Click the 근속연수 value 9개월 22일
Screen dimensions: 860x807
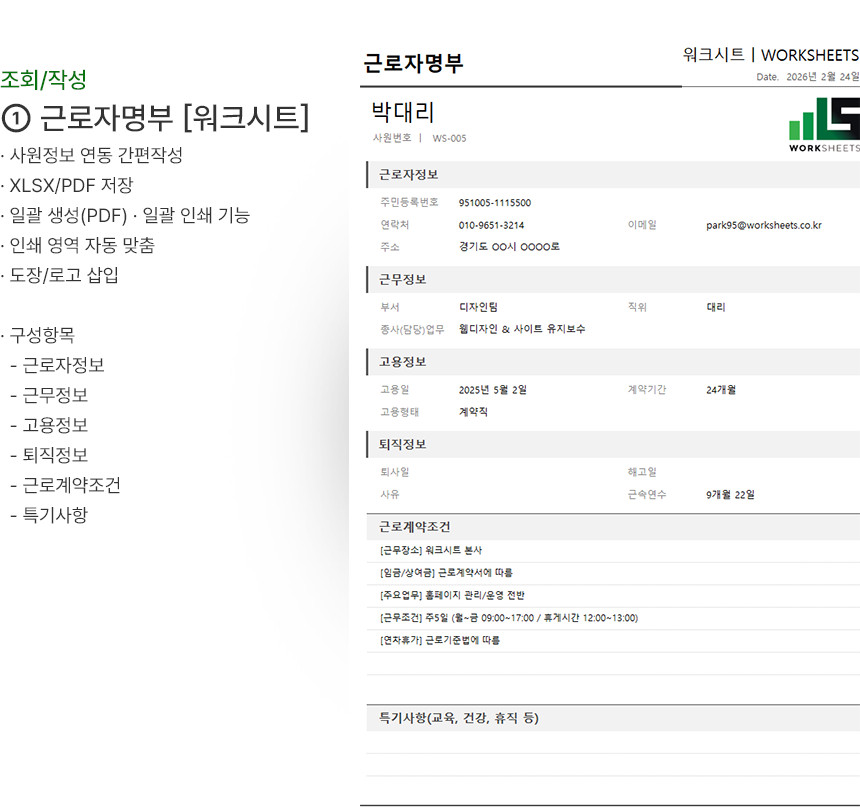click(730, 495)
